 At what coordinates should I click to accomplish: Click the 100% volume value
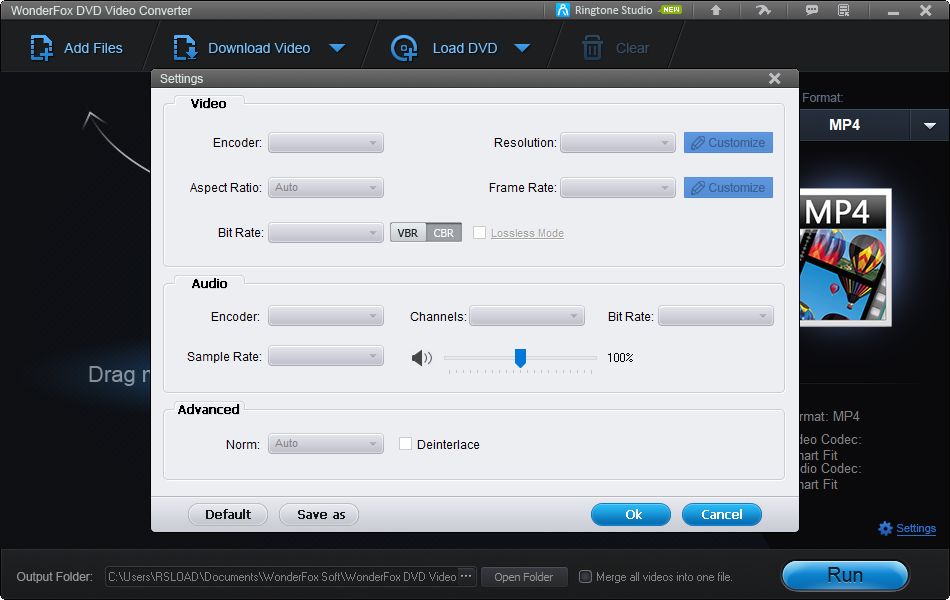coord(620,358)
